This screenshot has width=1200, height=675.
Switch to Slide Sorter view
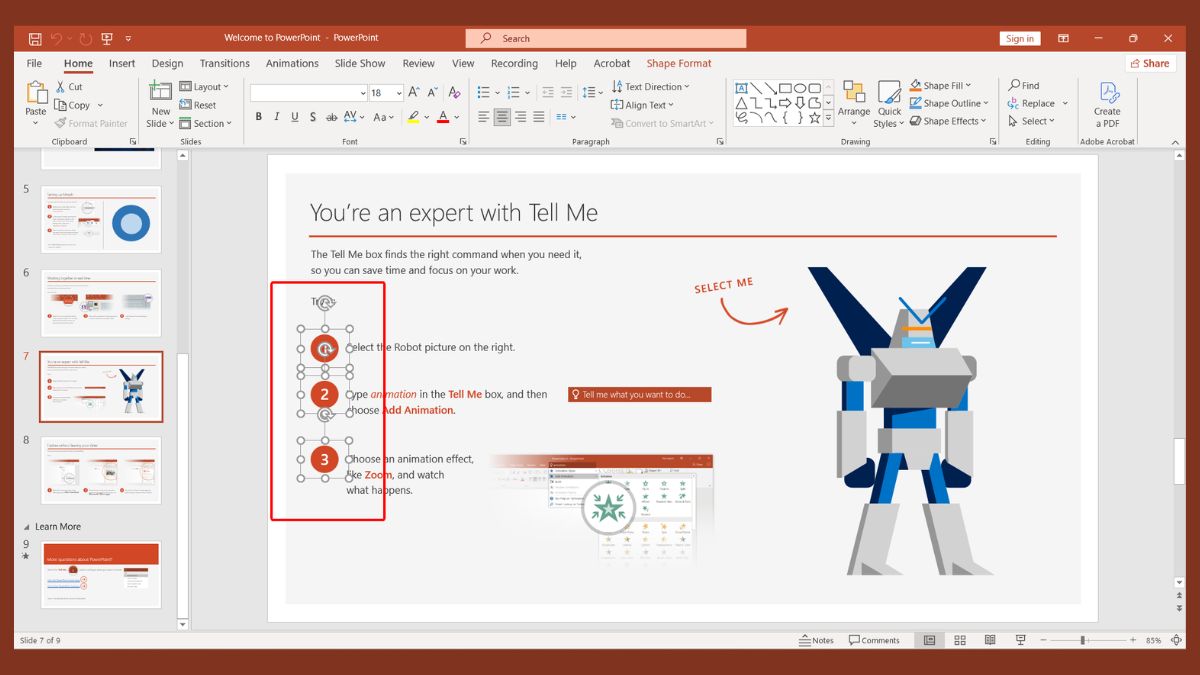pyautogui.click(x=959, y=639)
